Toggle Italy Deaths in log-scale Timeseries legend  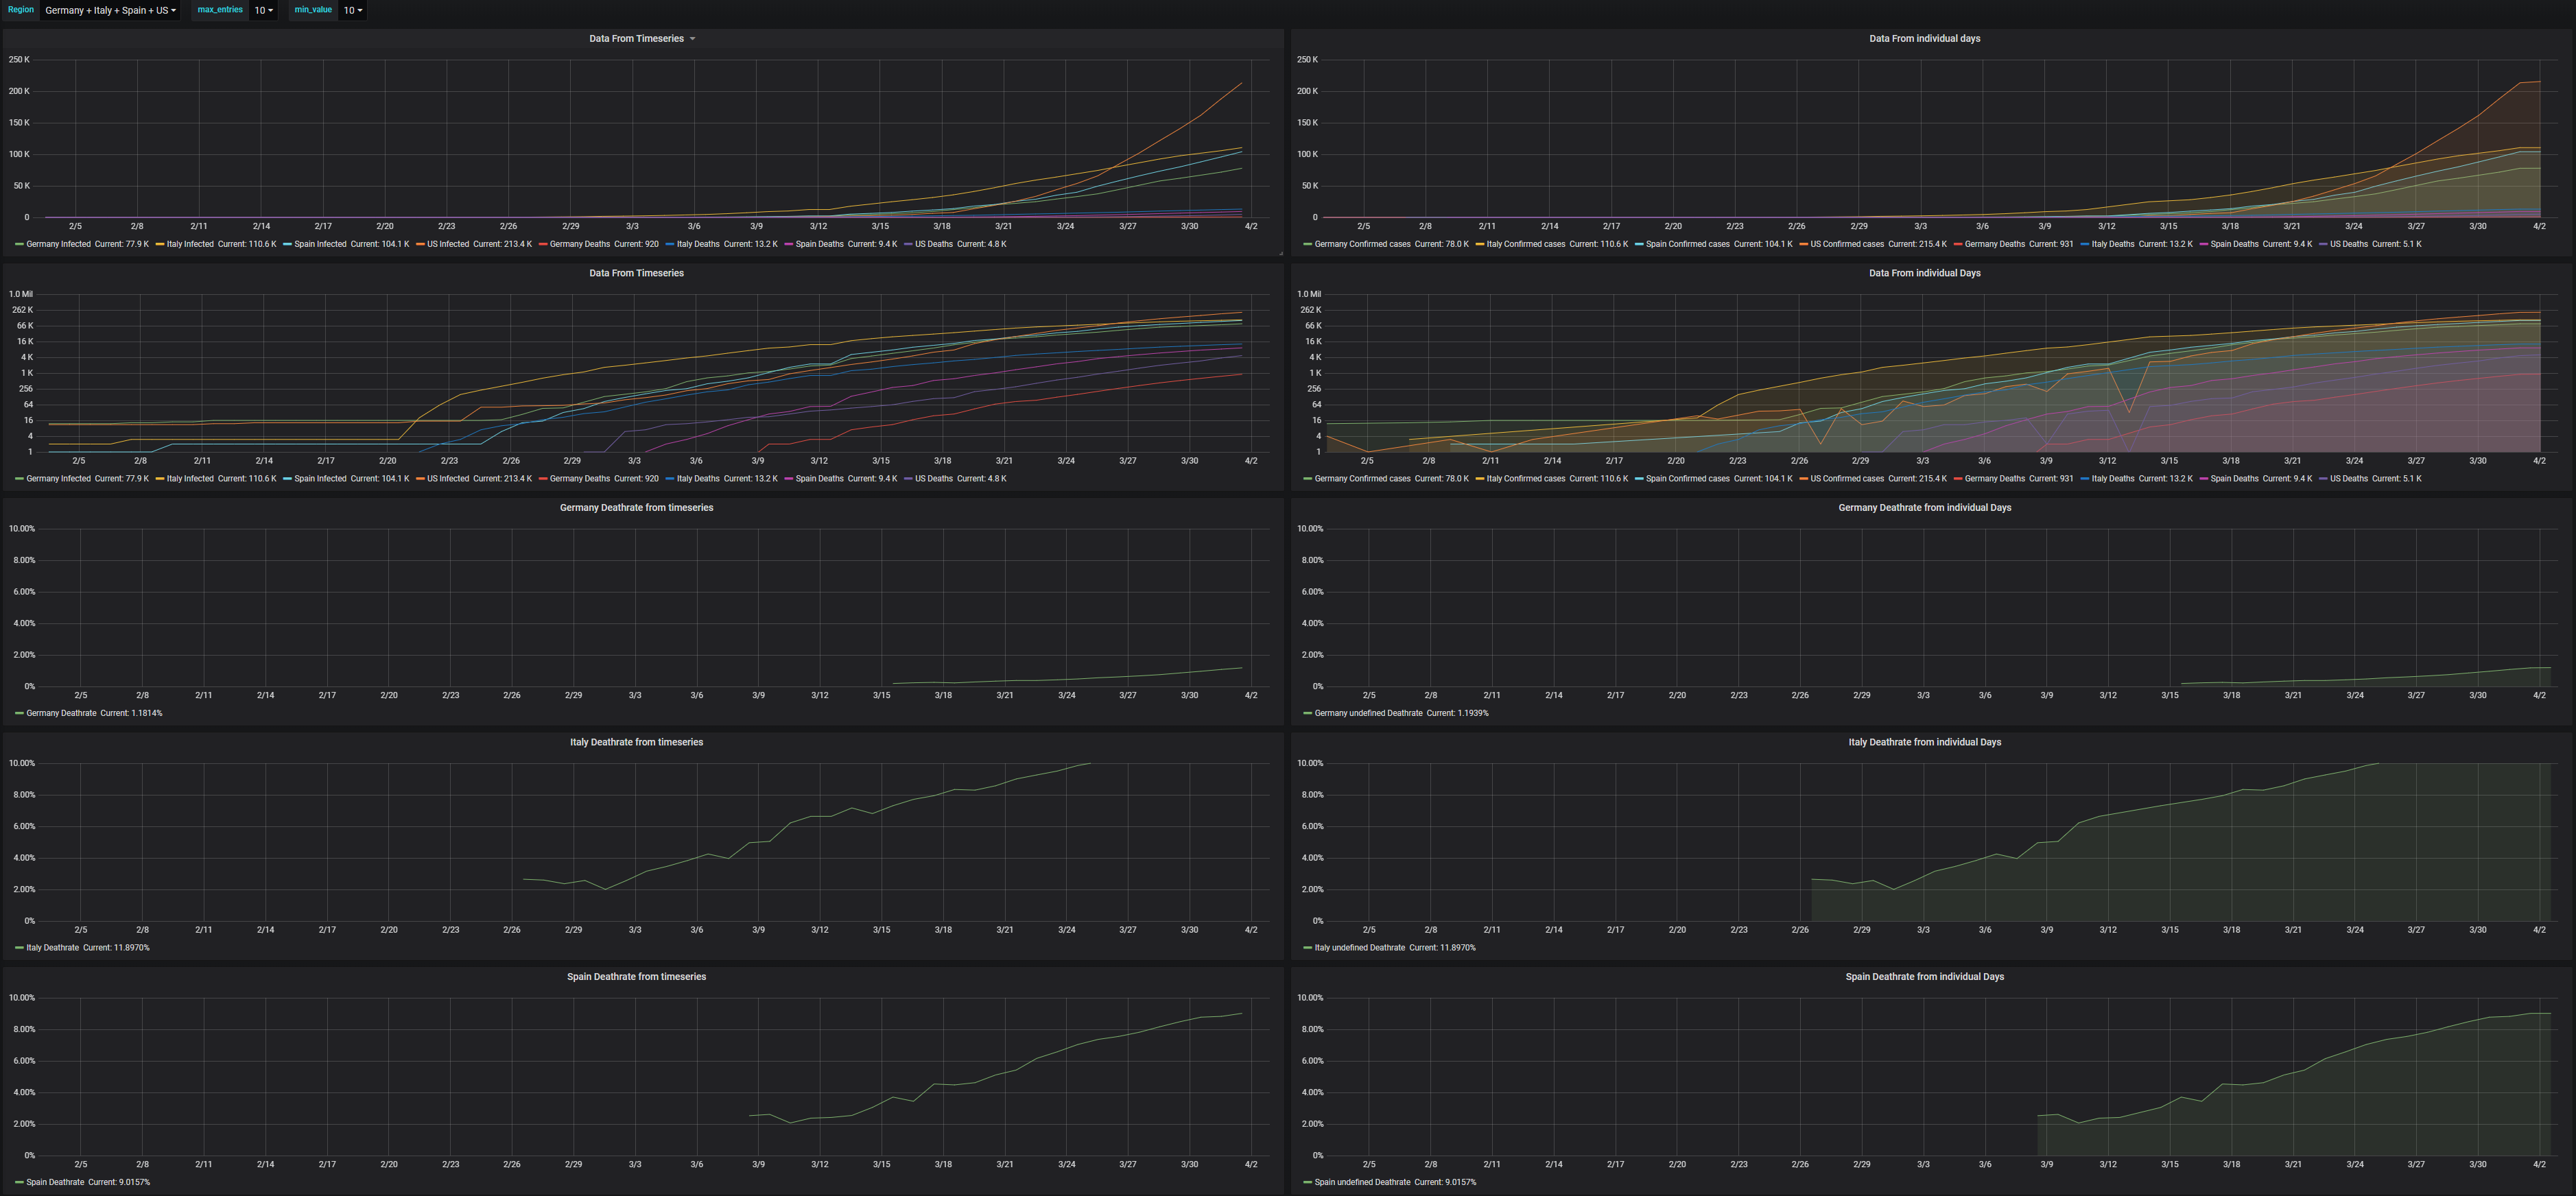coord(698,479)
